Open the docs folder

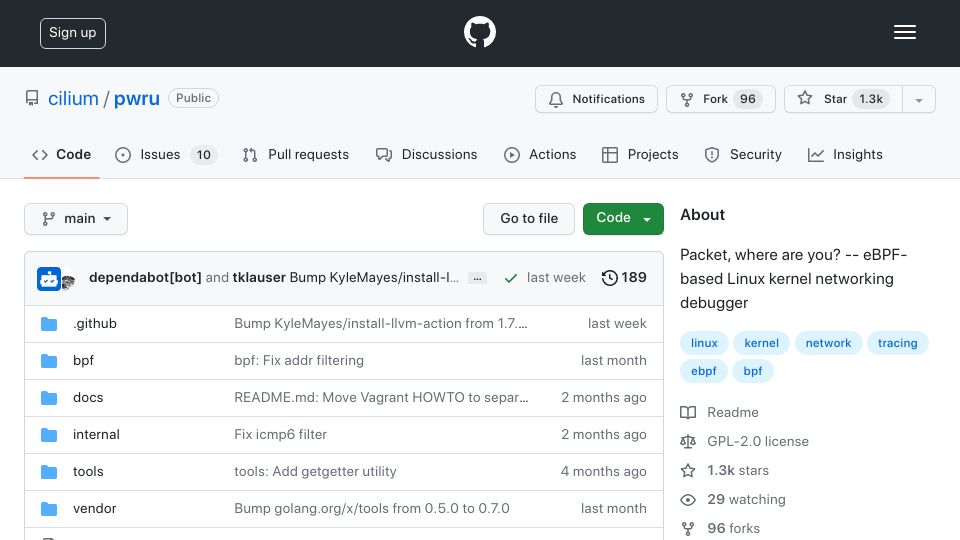click(x=88, y=397)
